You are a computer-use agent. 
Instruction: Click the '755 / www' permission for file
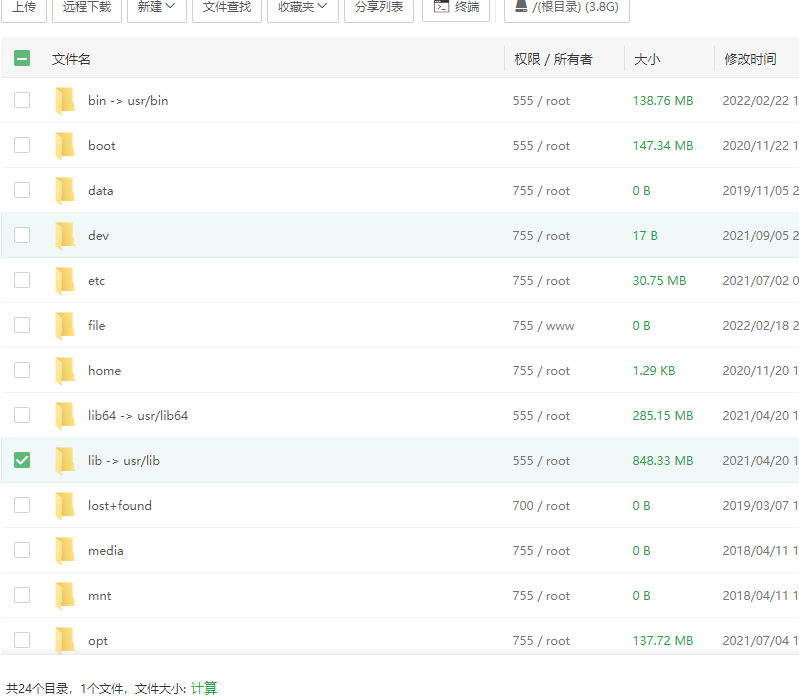click(543, 326)
